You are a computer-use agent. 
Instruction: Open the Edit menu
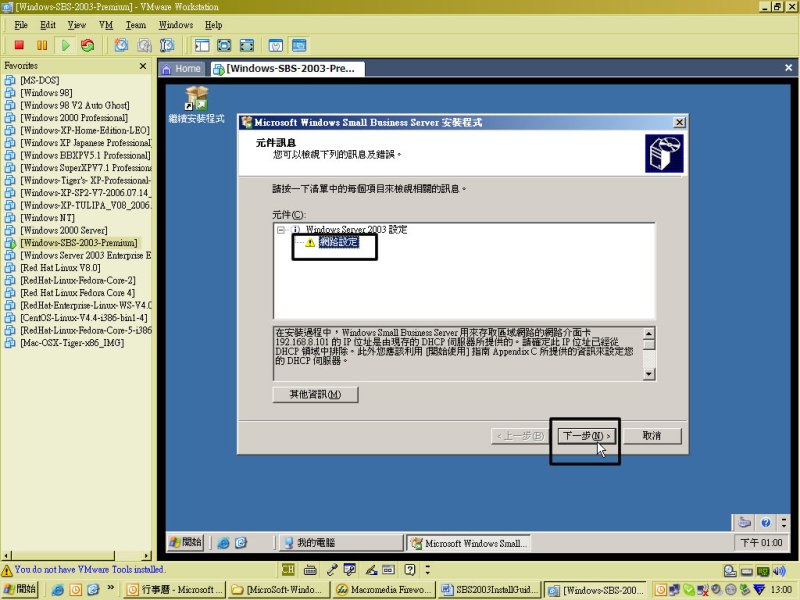coord(48,25)
